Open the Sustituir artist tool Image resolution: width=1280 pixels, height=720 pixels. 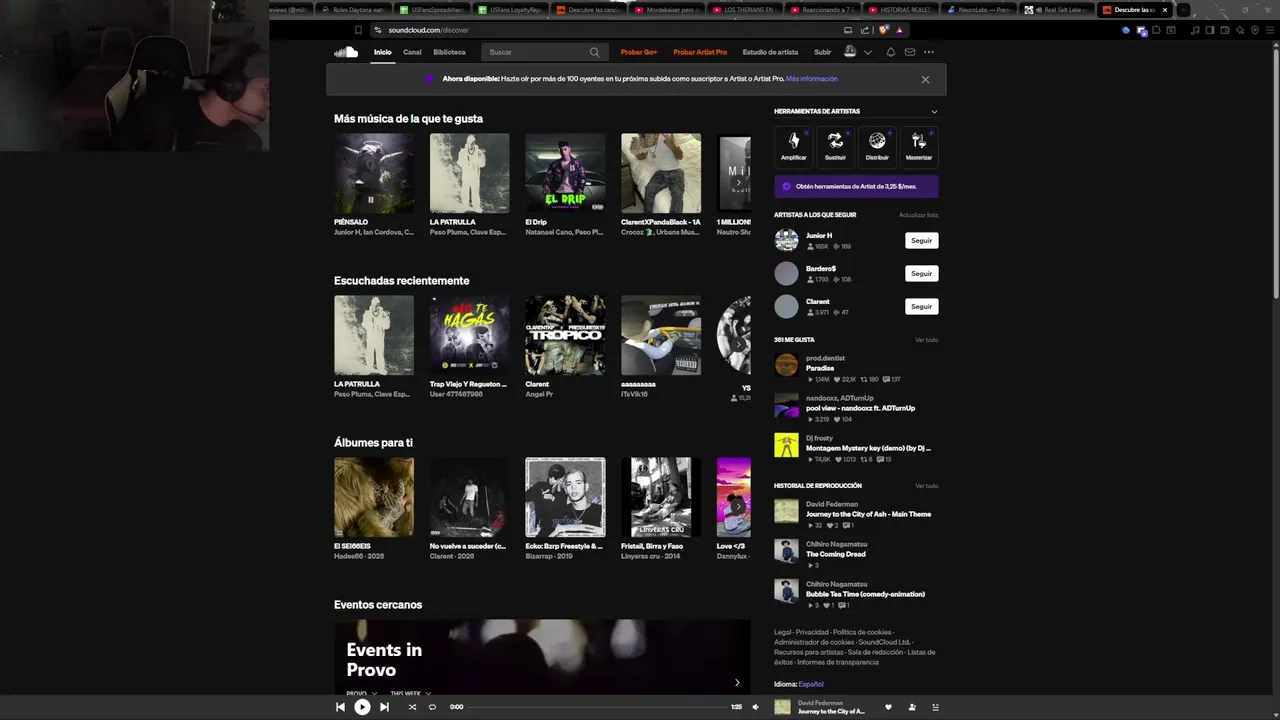[x=835, y=146]
